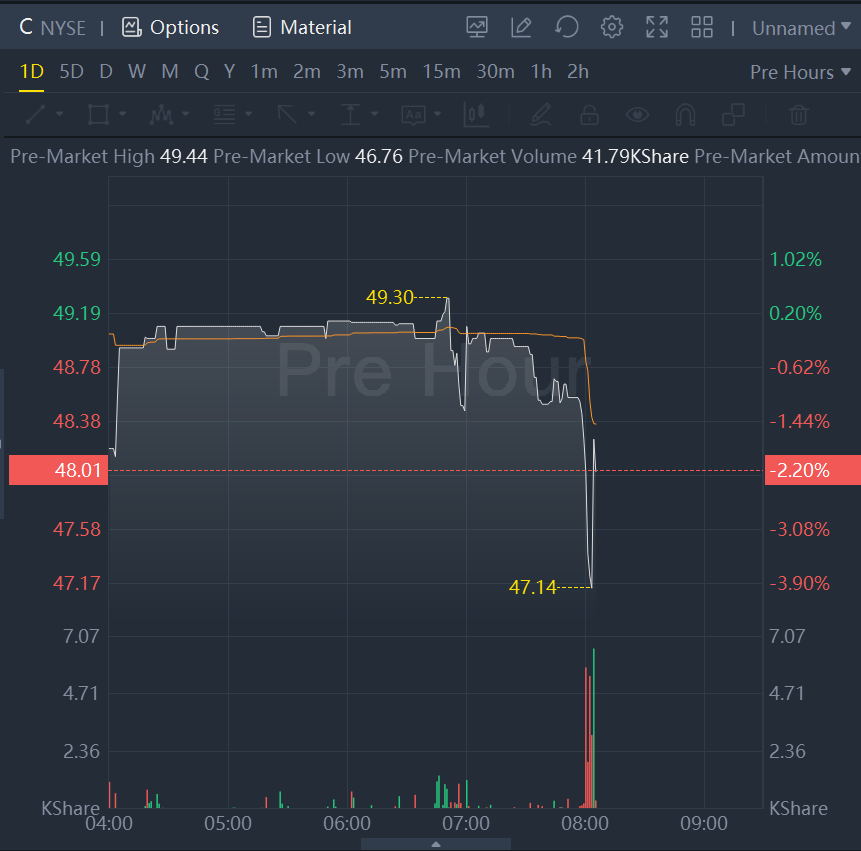Open the Pre Hours dropdown
This screenshot has width=861, height=851.
click(x=799, y=72)
